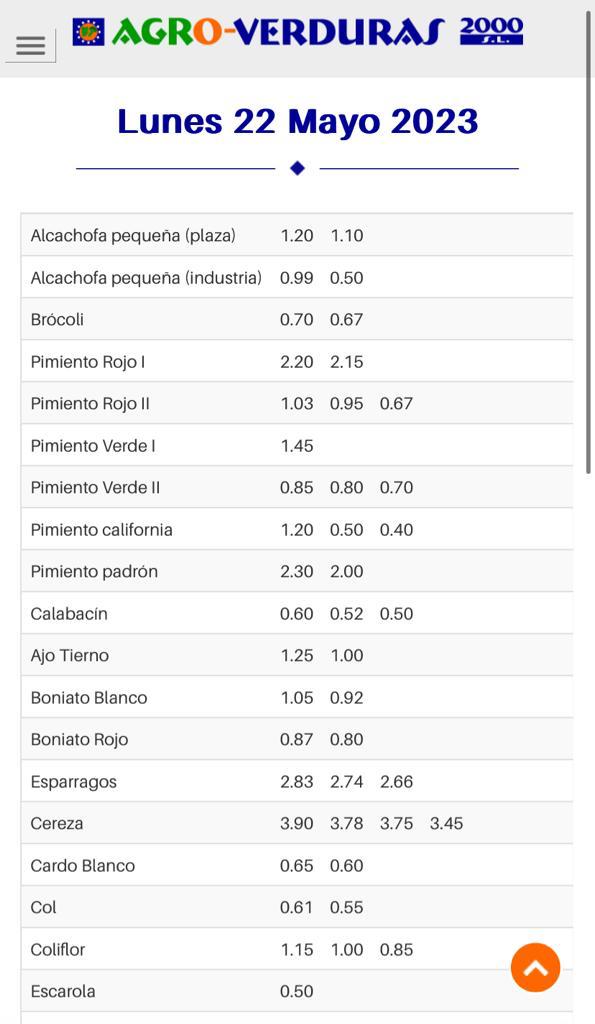Click the Pimiento padrón price 2.30
This screenshot has height=1024, width=595.
297,571
